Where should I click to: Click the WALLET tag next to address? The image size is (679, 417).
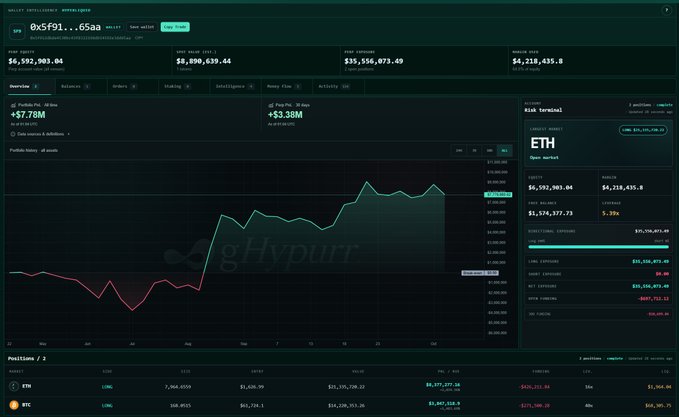[x=113, y=27]
